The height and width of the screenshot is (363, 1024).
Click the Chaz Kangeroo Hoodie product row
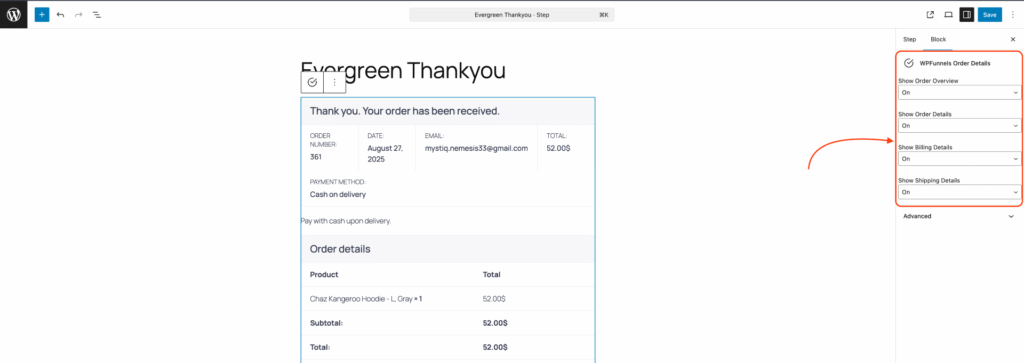448,298
